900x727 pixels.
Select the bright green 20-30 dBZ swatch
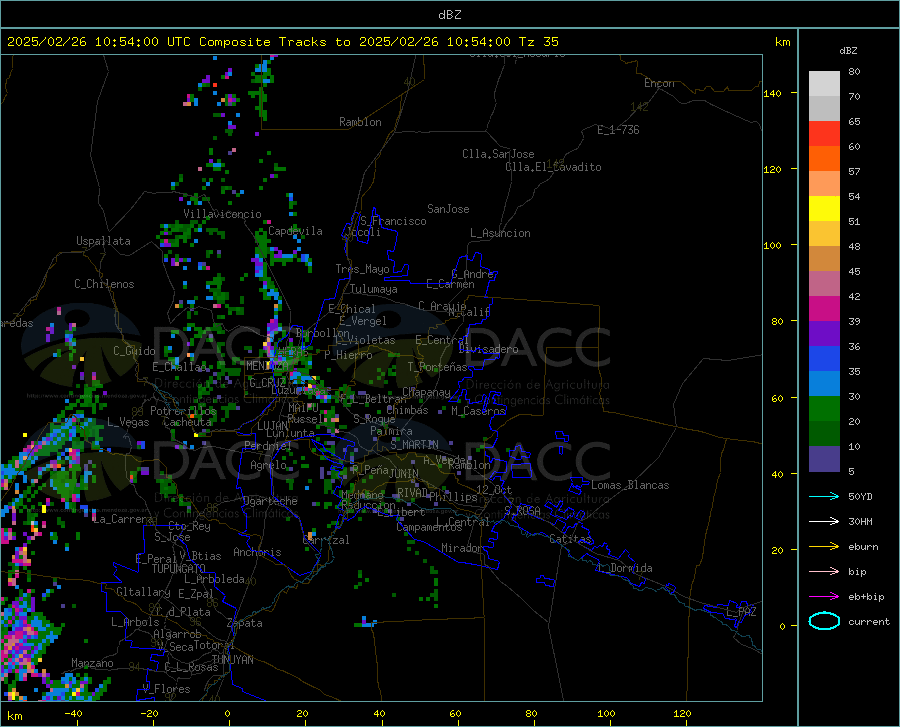pos(824,409)
